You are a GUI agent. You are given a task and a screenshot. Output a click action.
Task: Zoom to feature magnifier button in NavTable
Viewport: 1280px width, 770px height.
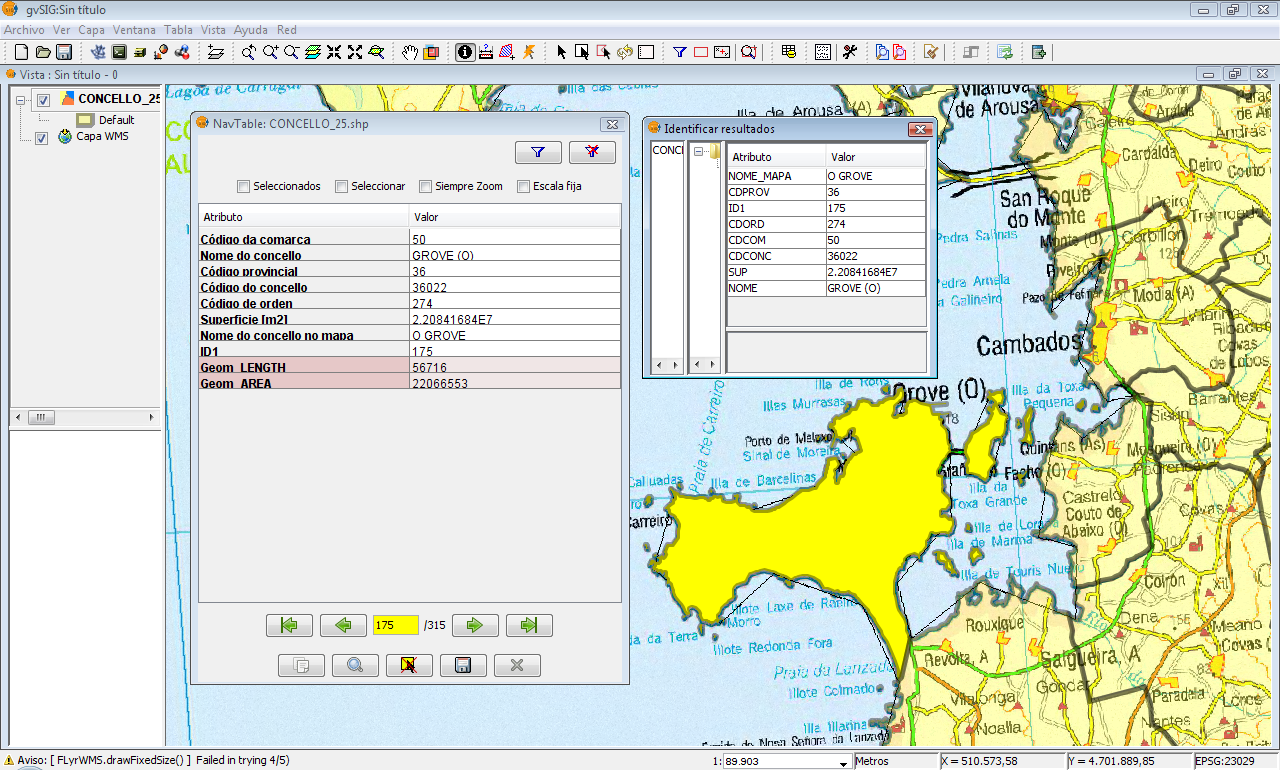pos(355,665)
